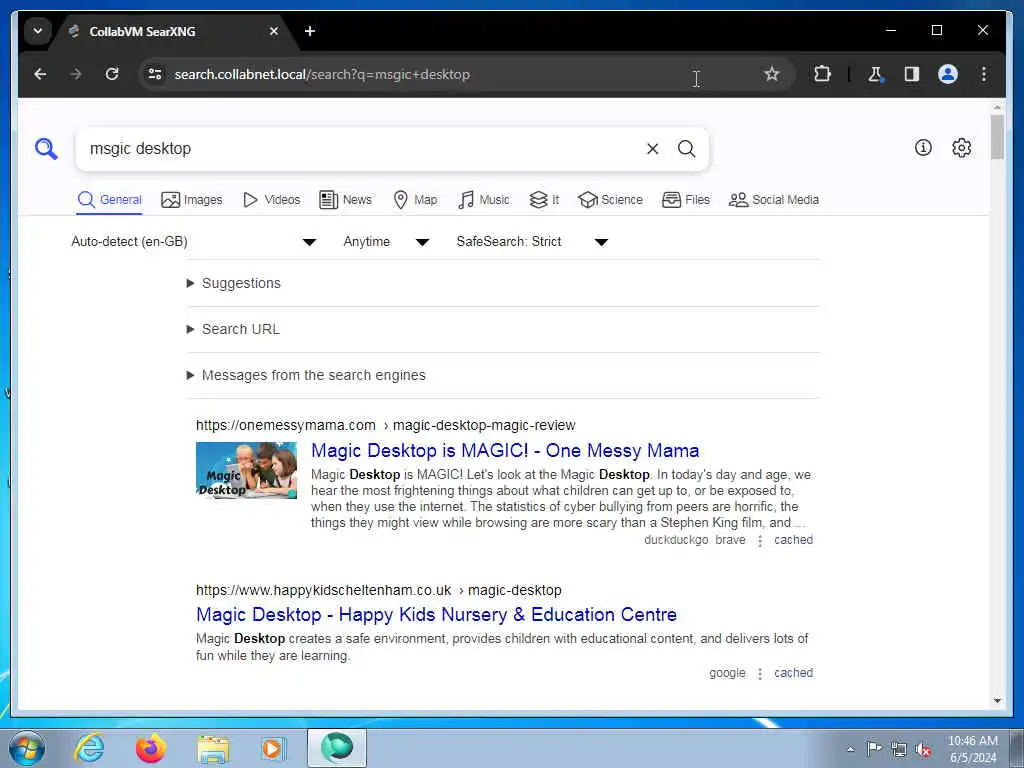The image size is (1024, 768).
Task: Close the CollabVM SearXNG tab
Action: coord(274,31)
